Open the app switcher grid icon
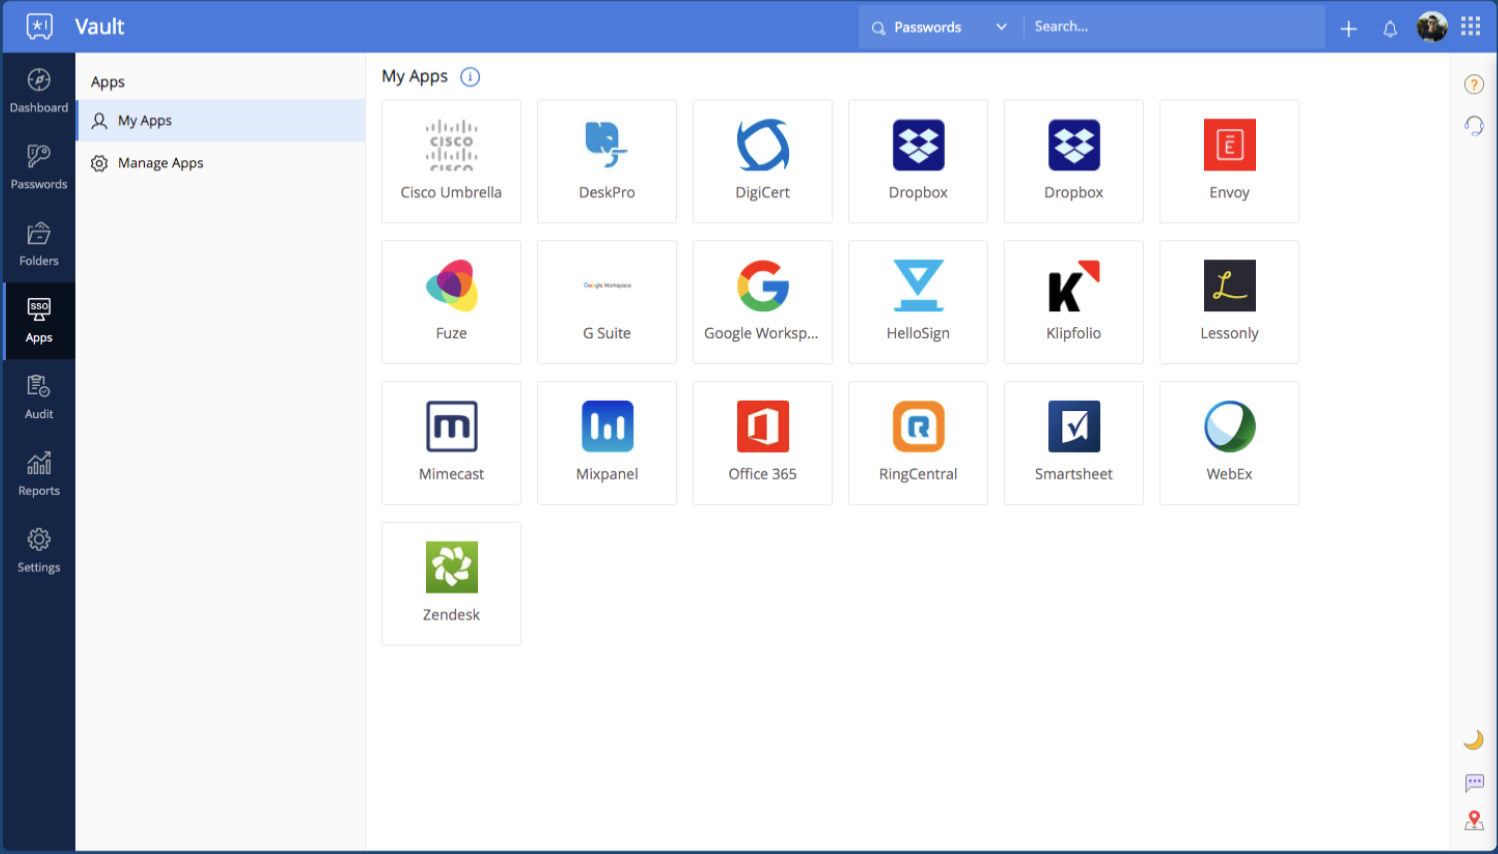This screenshot has width=1498, height=854. tap(1470, 27)
